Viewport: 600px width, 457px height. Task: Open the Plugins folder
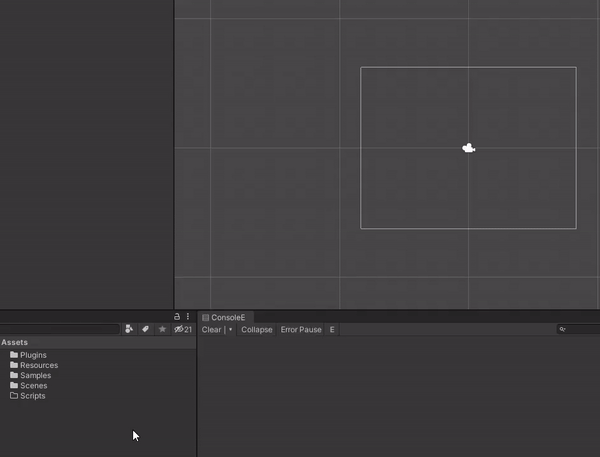coord(33,355)
